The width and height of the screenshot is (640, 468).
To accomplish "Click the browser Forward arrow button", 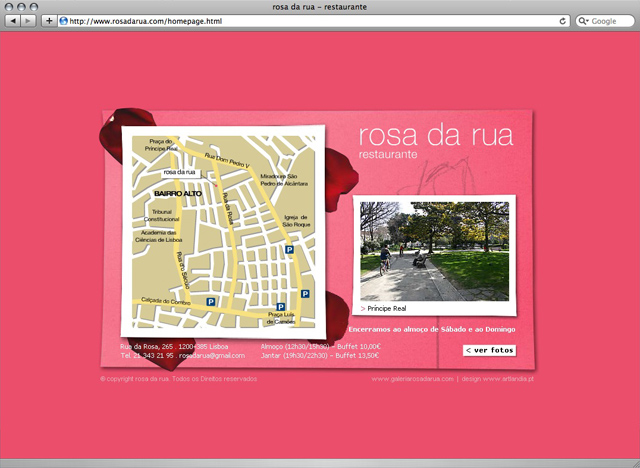I will pyautogui.click(x=28, y=21).
